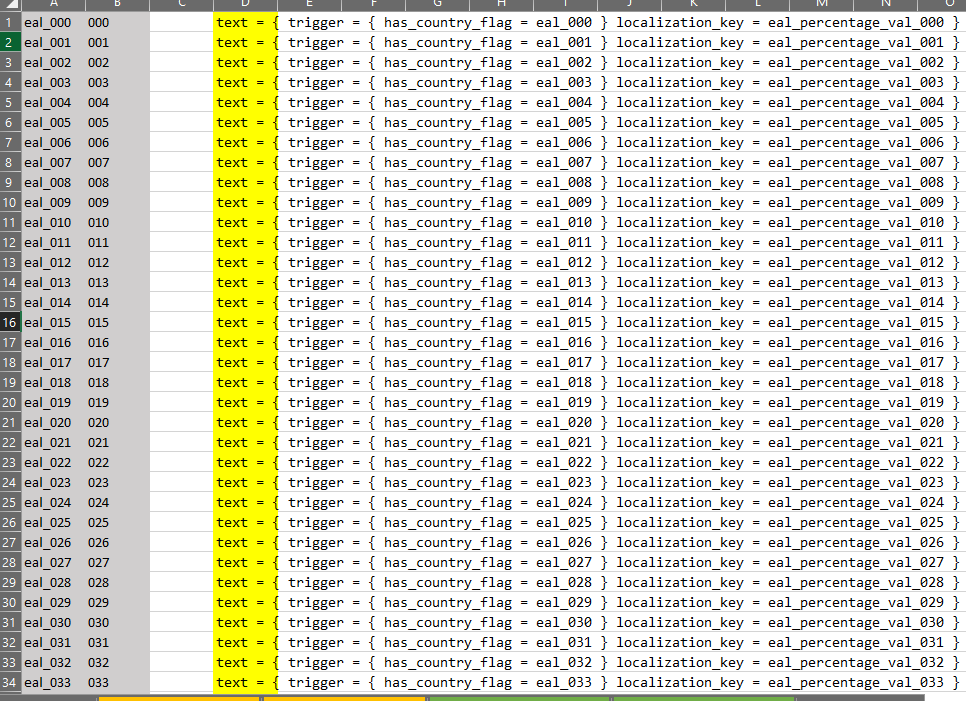The image size is (966, 701).
Task: Click cell containing eal_027 in column A
Action: pos(53,562)
